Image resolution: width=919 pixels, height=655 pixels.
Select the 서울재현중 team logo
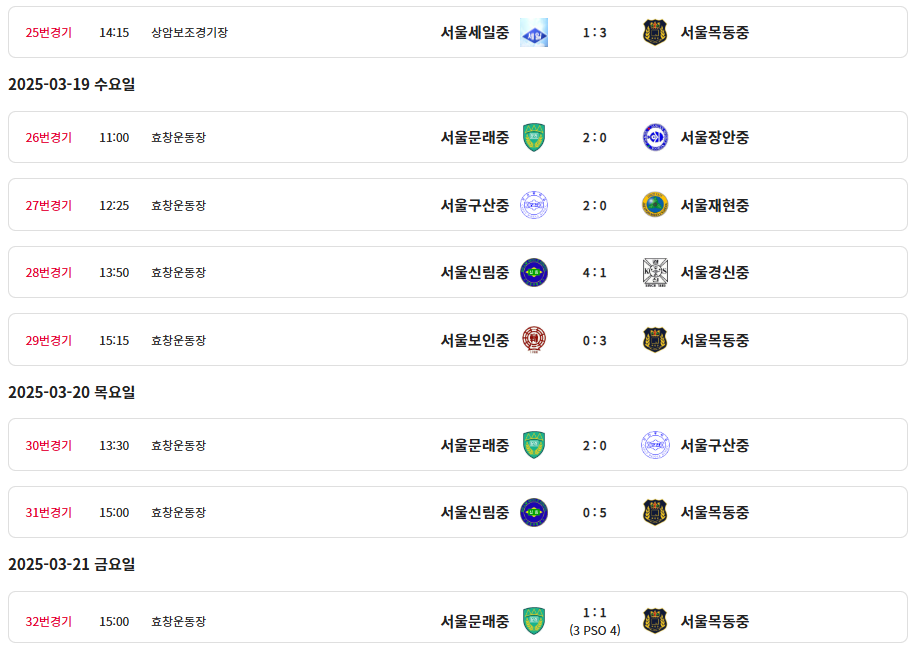pos(655,205)
